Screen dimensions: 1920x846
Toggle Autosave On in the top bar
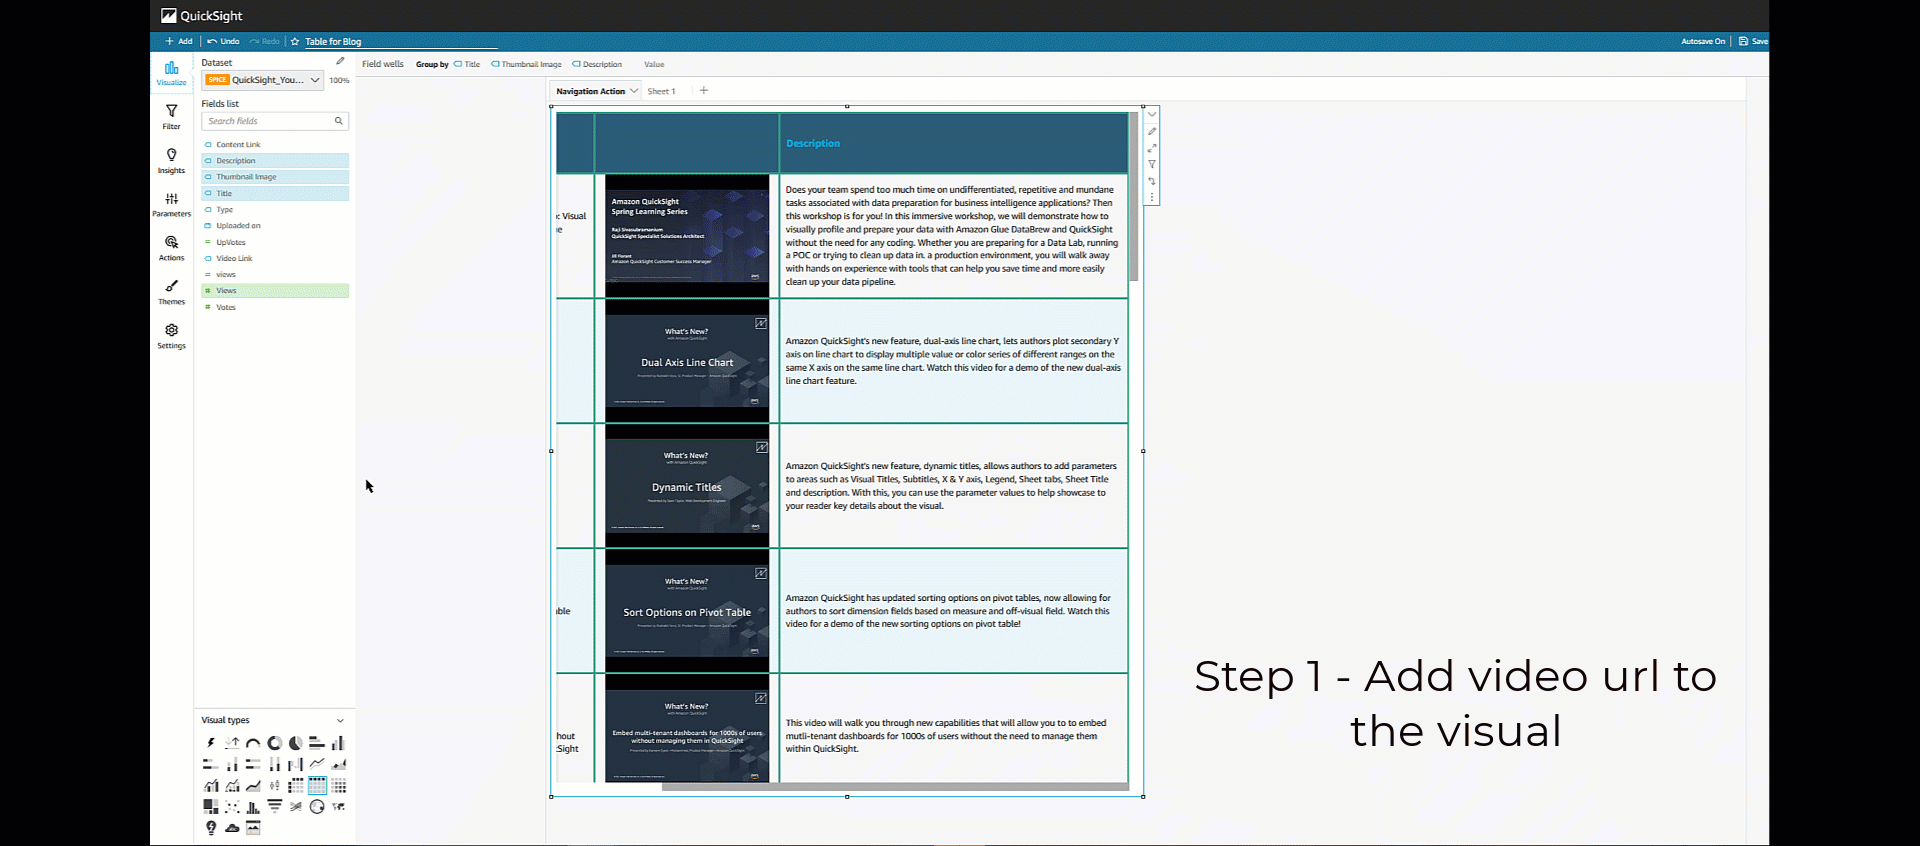tap(1703, 41)
